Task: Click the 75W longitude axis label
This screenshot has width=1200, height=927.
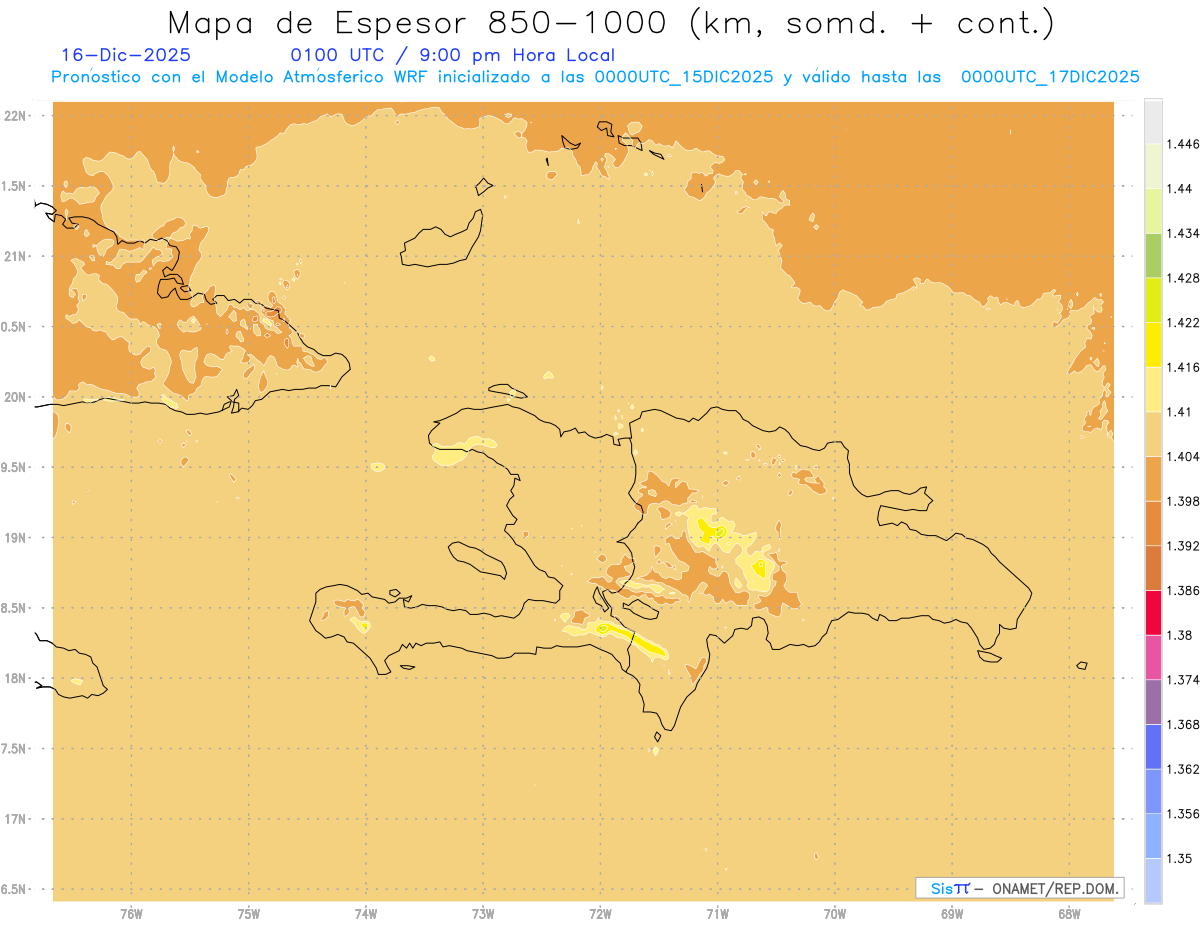Action: click(x=249, y=914)
